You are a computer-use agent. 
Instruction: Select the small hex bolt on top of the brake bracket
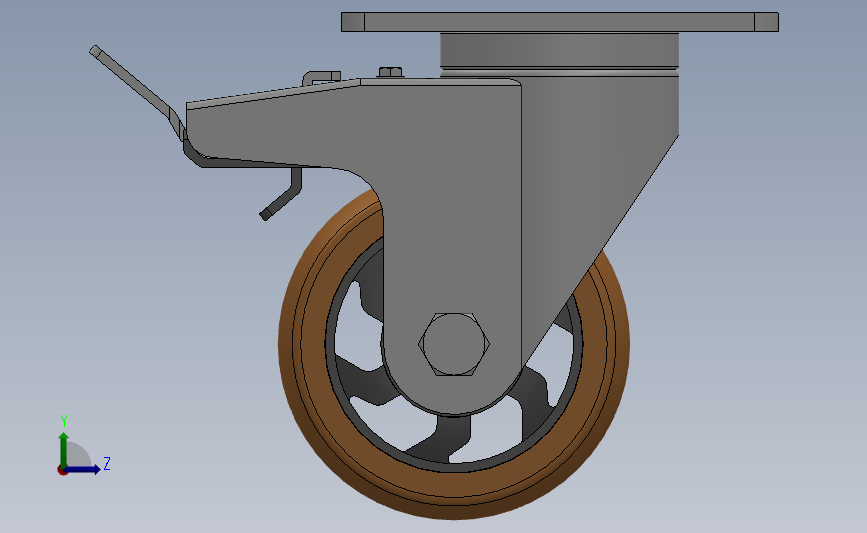(391, 72)
